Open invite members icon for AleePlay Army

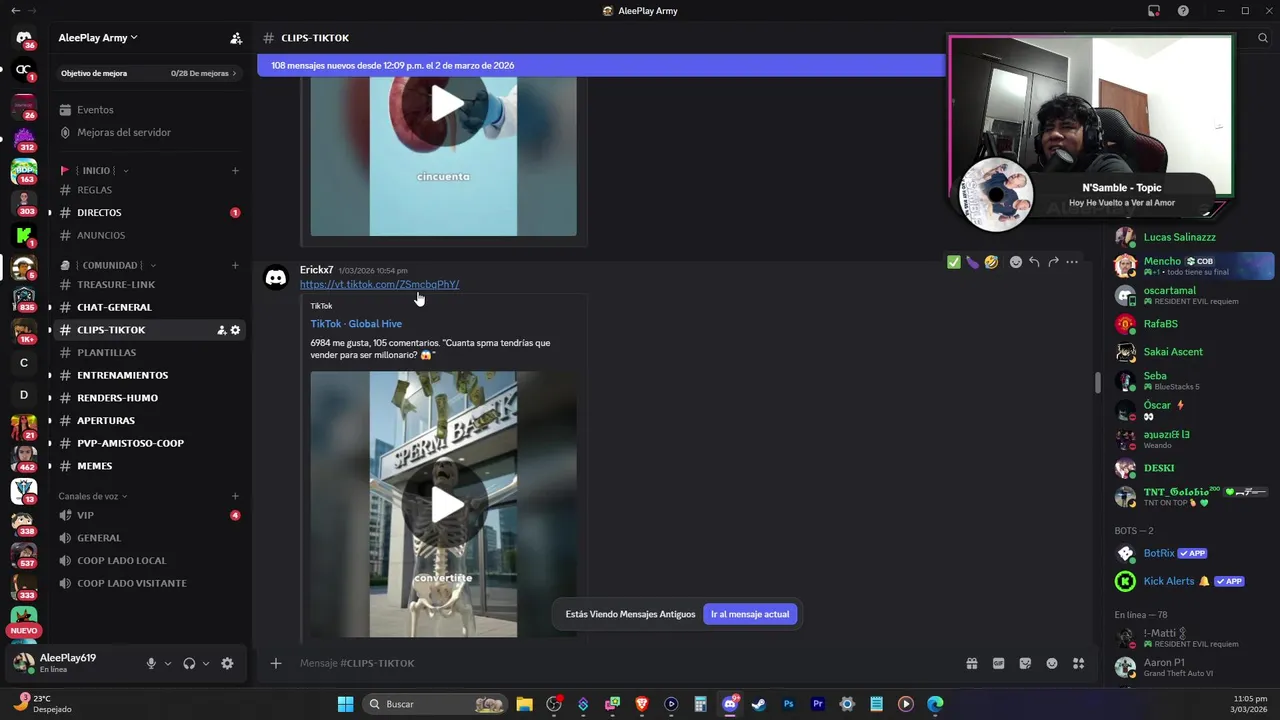click(x=236, y=38)
